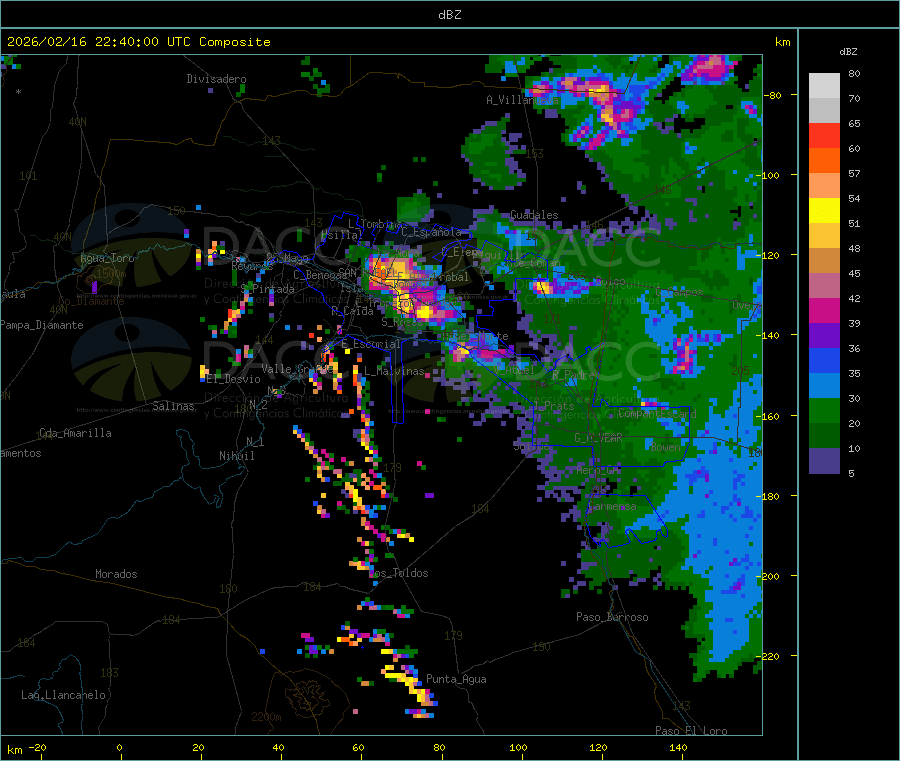Image resolution: width=900 pixels, height=761 pixels.
Task: Click the purple-gray 5 dBZ legend swatch
Action: (824, 461)
